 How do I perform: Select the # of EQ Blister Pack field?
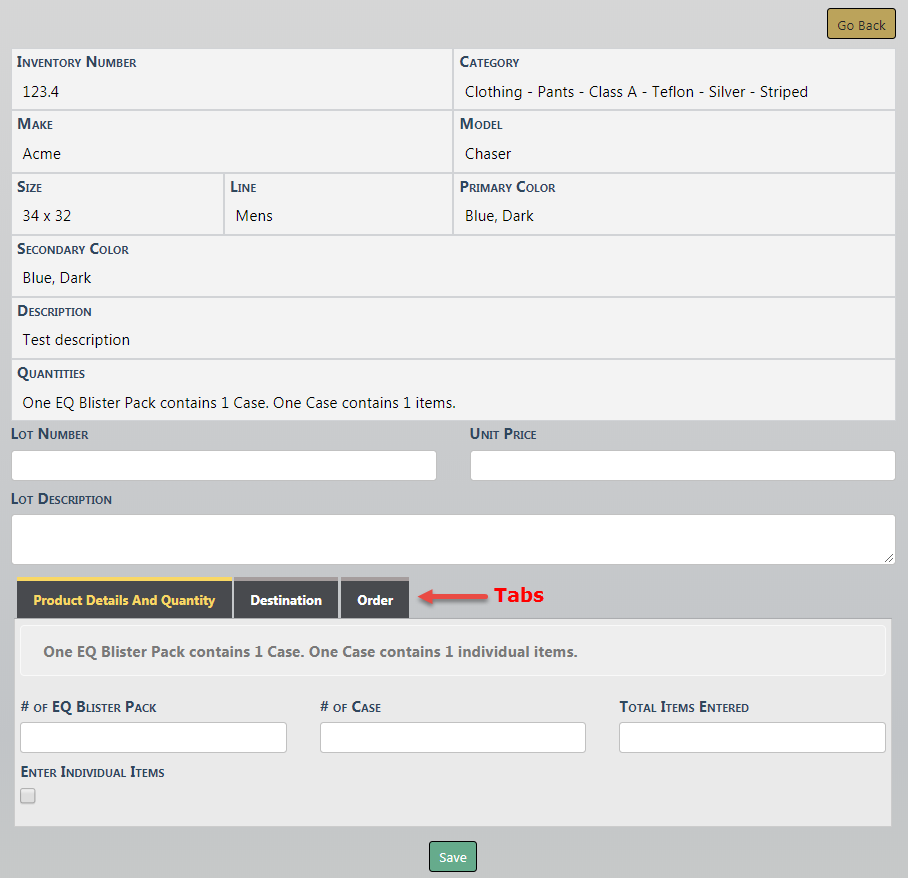(153, 737)
